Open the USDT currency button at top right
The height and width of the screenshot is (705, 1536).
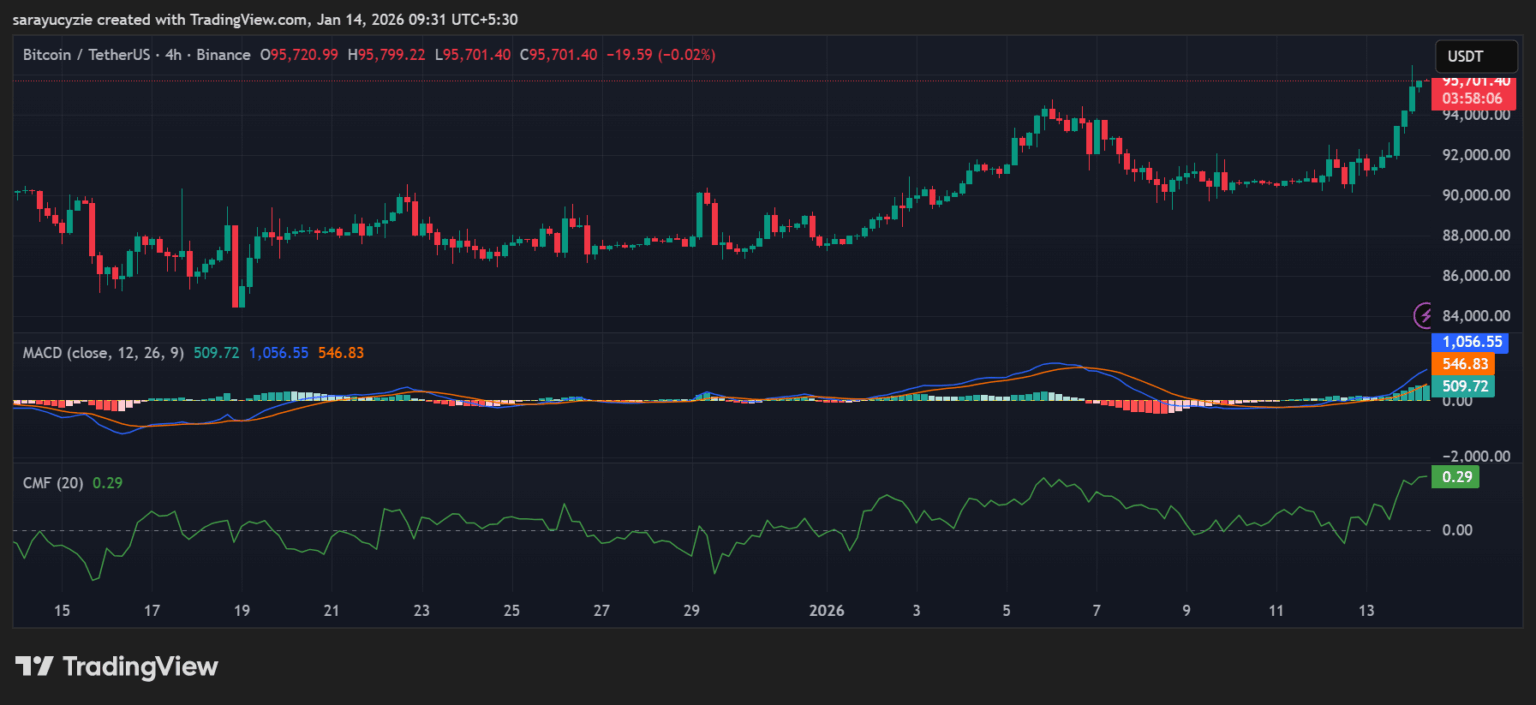1476,56
